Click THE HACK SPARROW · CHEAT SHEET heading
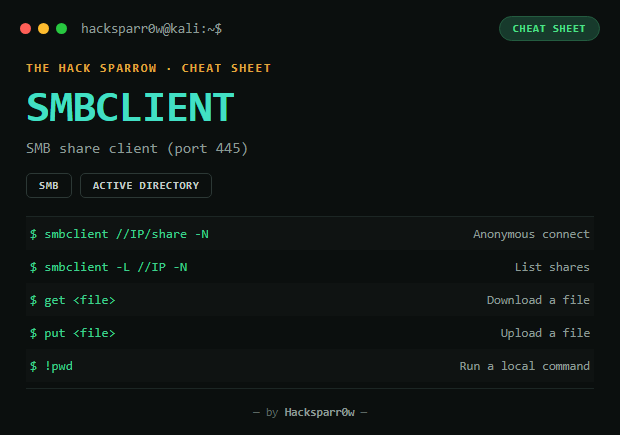Screen dimensions: 620x435 coord(148,68)
